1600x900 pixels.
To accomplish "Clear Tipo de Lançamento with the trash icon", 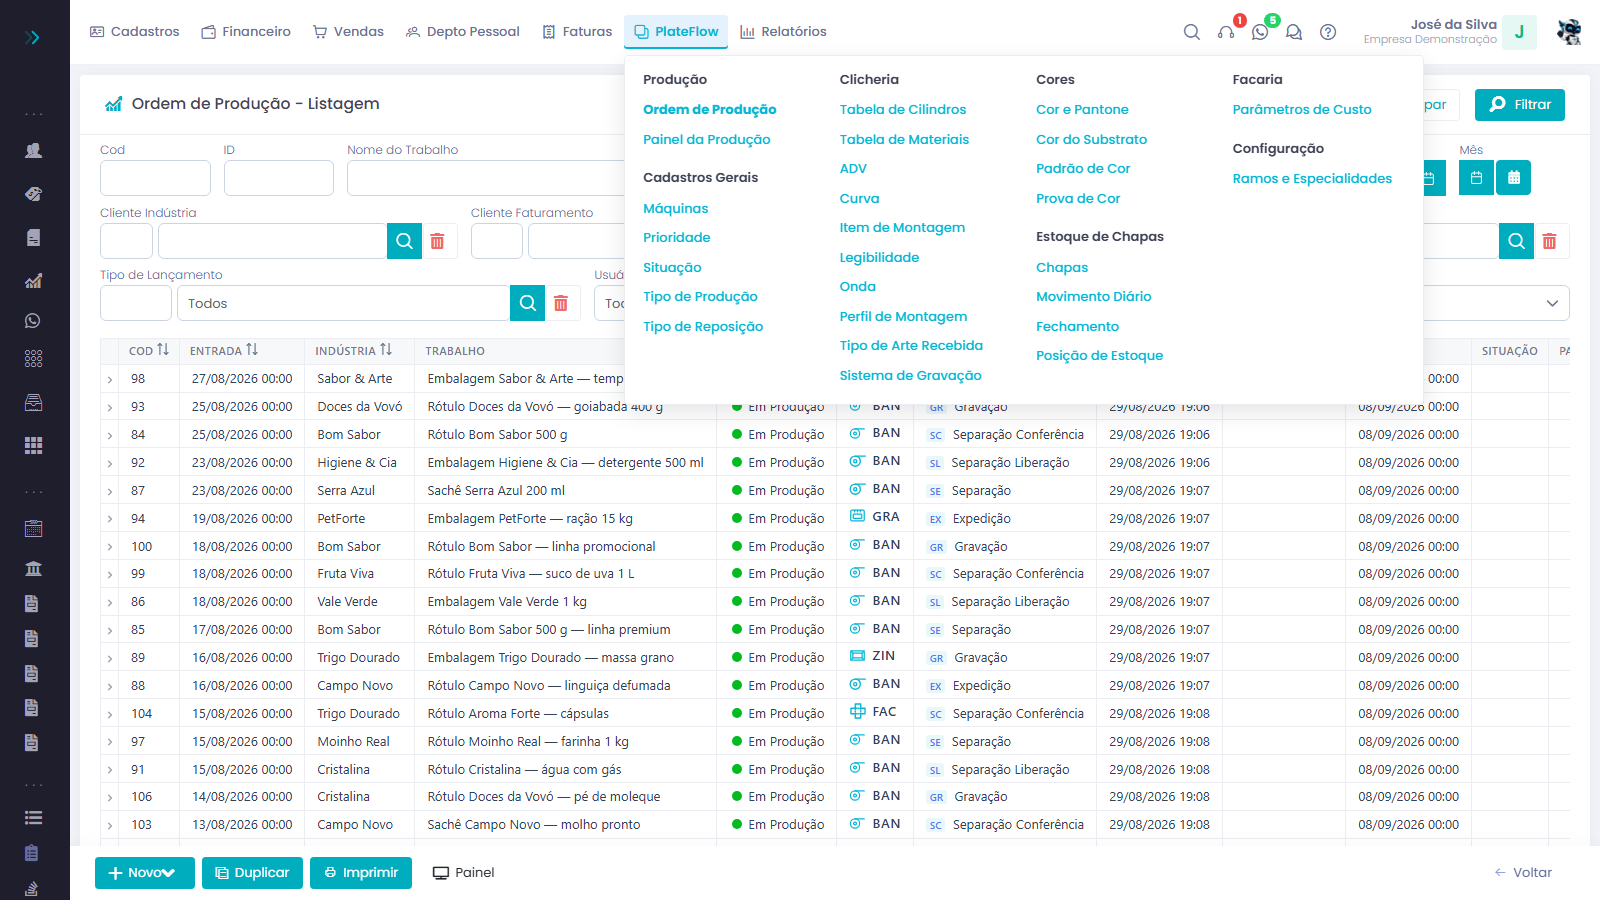I will point(561,303).
